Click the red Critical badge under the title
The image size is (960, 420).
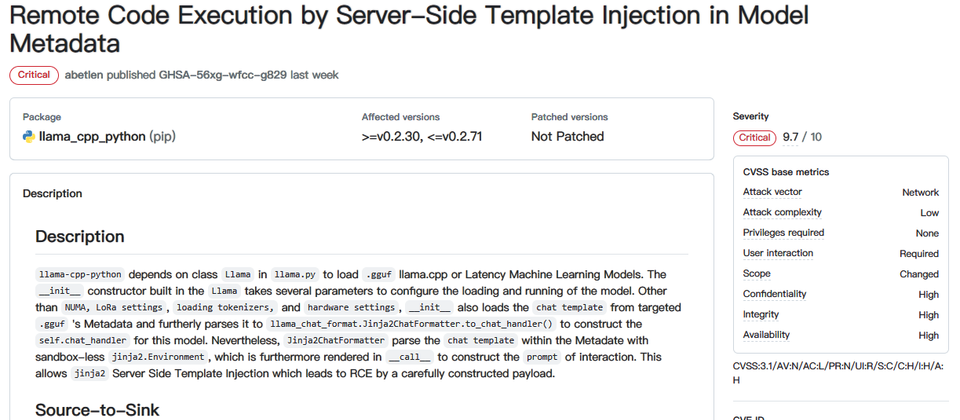pyautogui.click(x=34, y=75)
